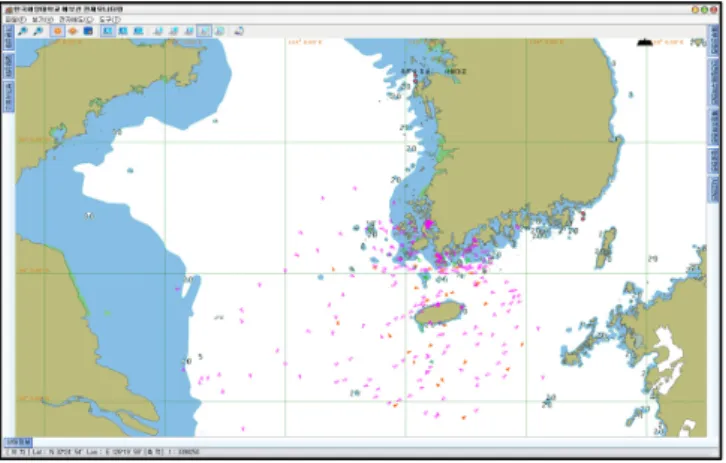
Task: Click the dark blue square toolbar icon
Action: [x=88, y=31]
